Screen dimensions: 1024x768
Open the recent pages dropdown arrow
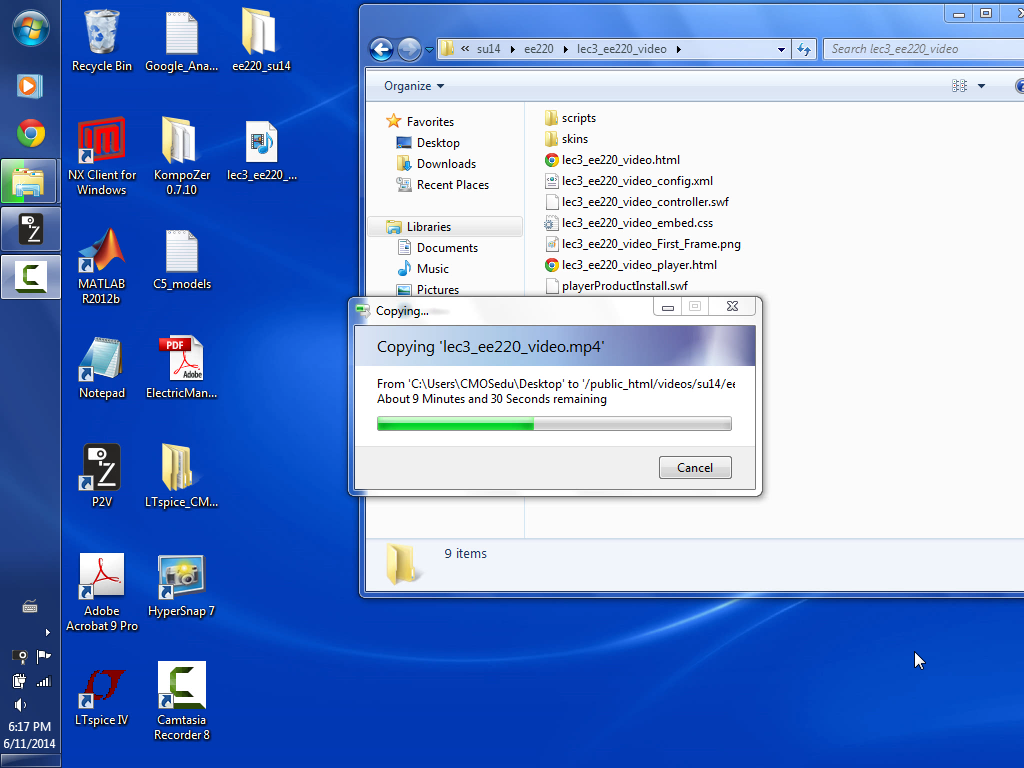(429, 50)
